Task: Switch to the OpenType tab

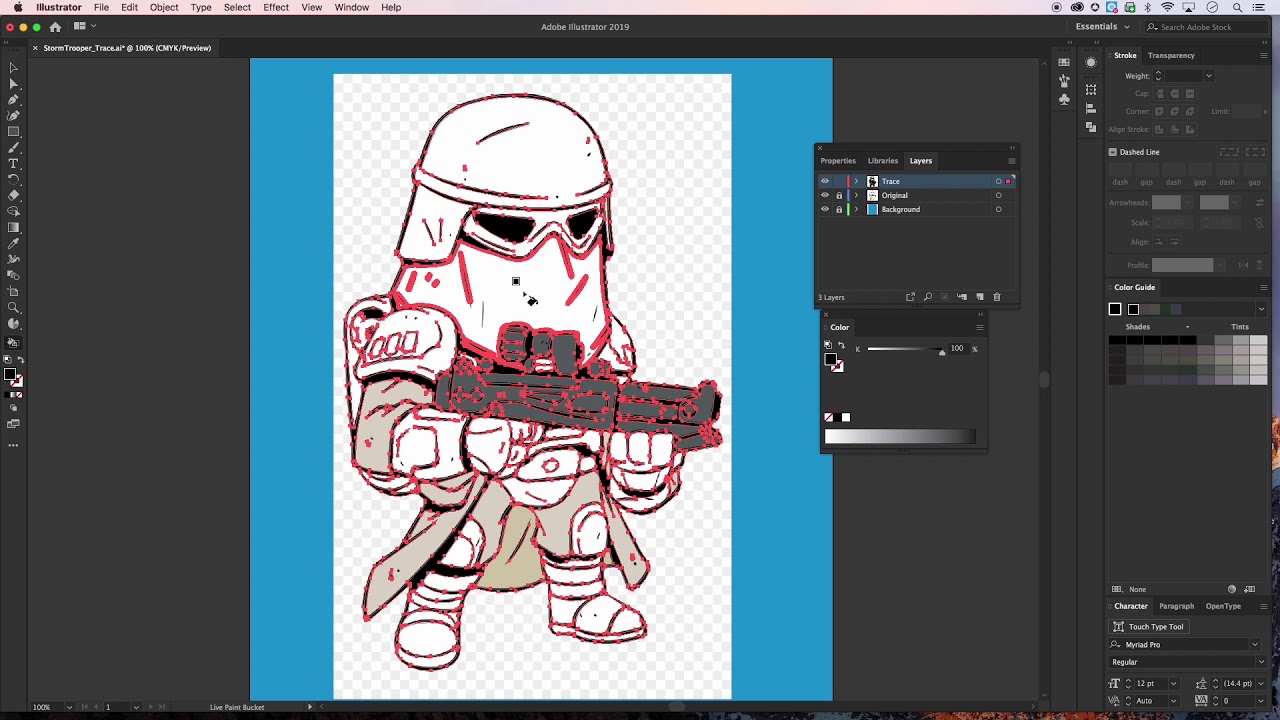Action: [1223, 606]
